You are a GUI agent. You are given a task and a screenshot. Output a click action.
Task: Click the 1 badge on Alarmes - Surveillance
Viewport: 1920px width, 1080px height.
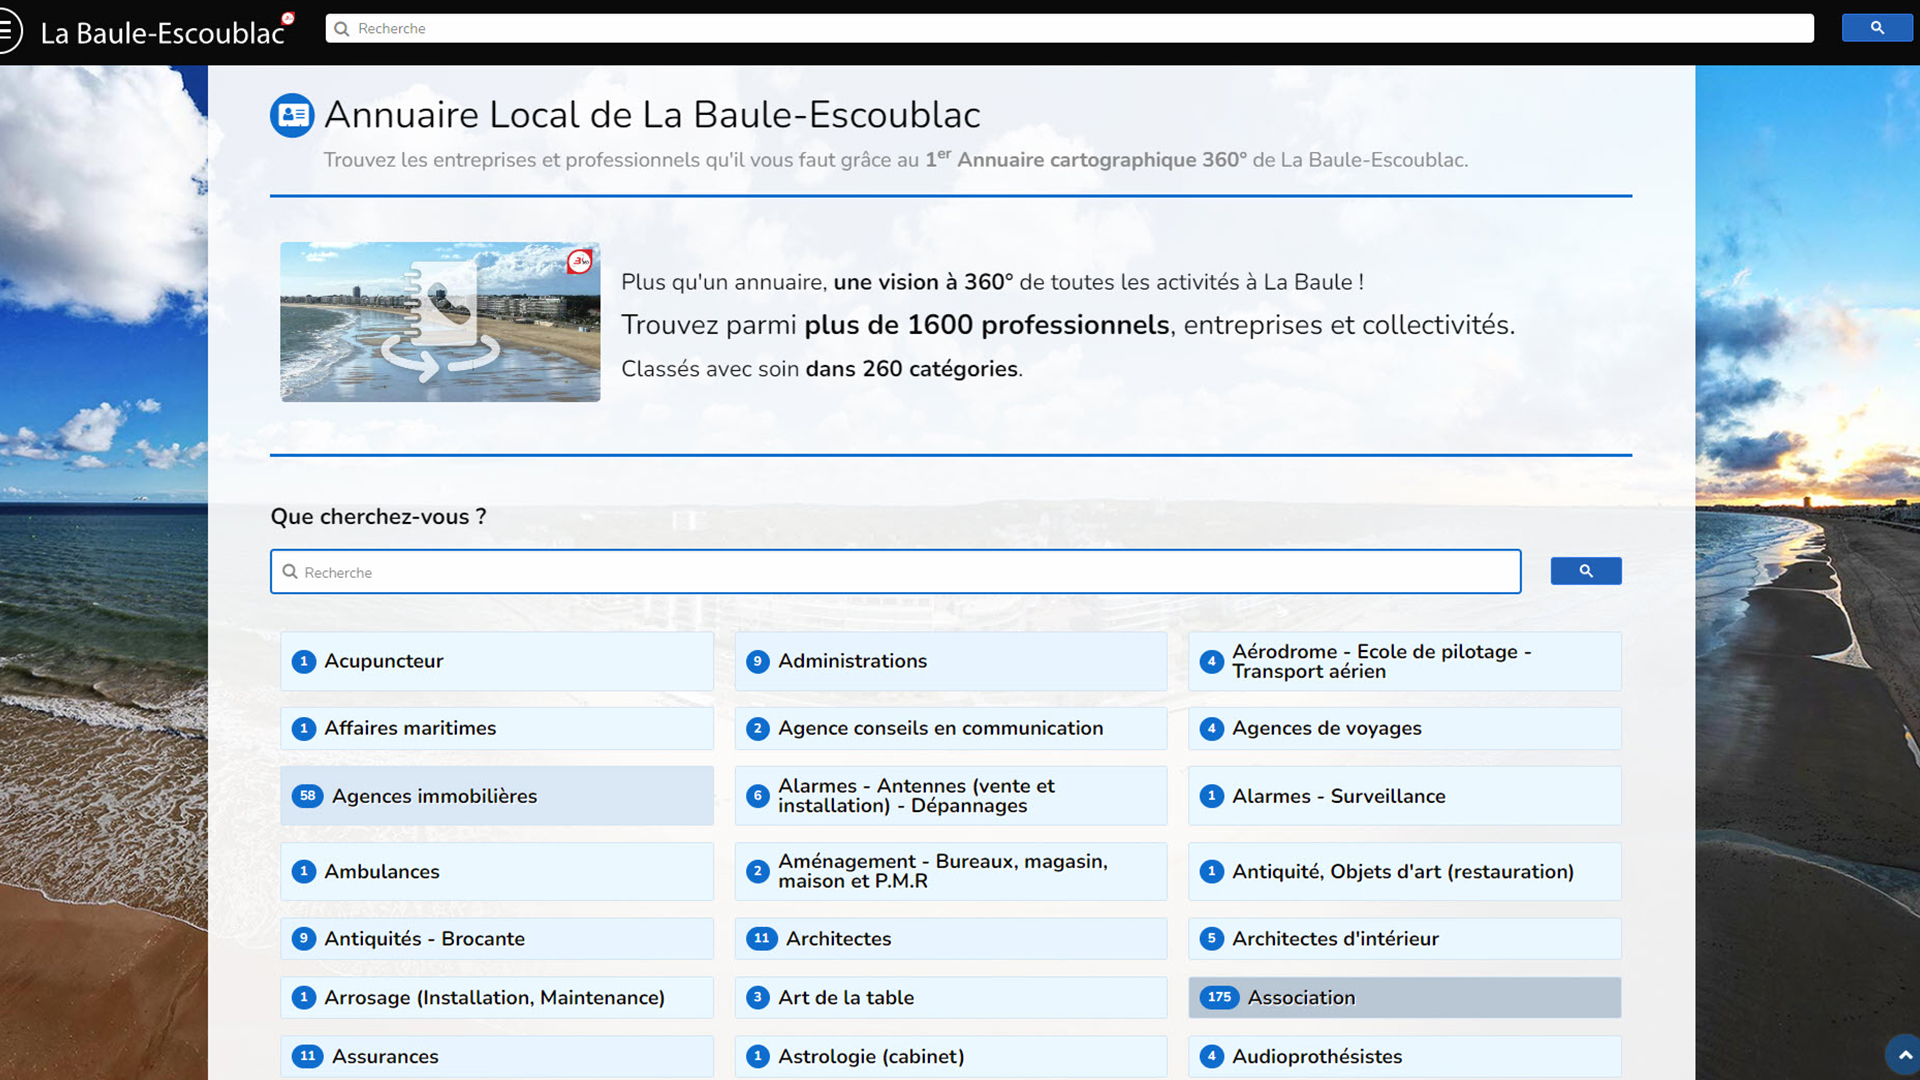1212,797
